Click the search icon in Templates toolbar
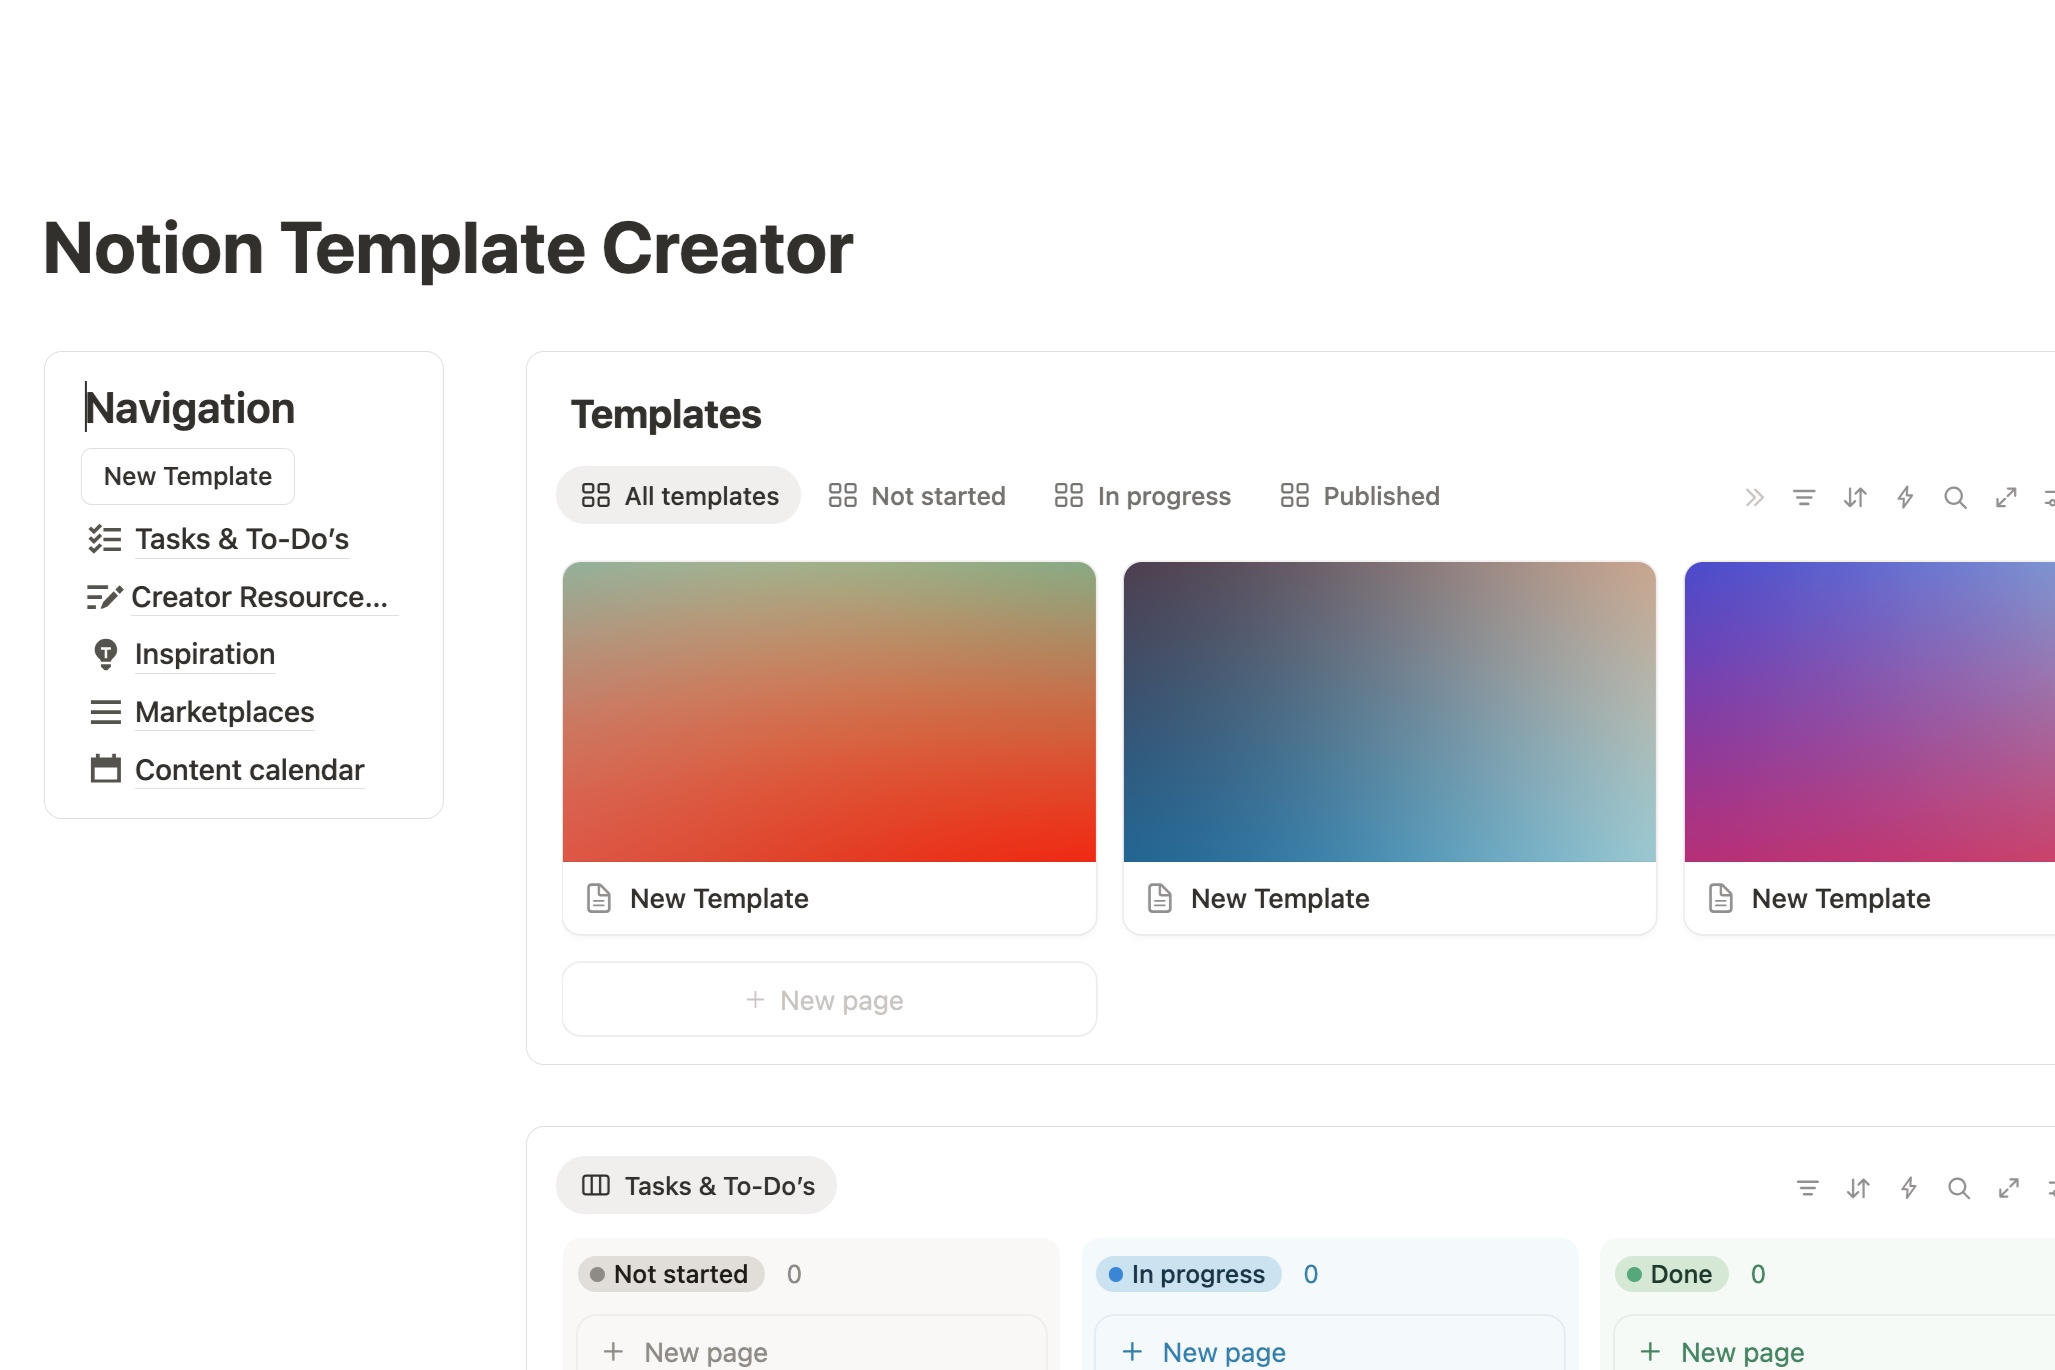 click(1955, 497)
